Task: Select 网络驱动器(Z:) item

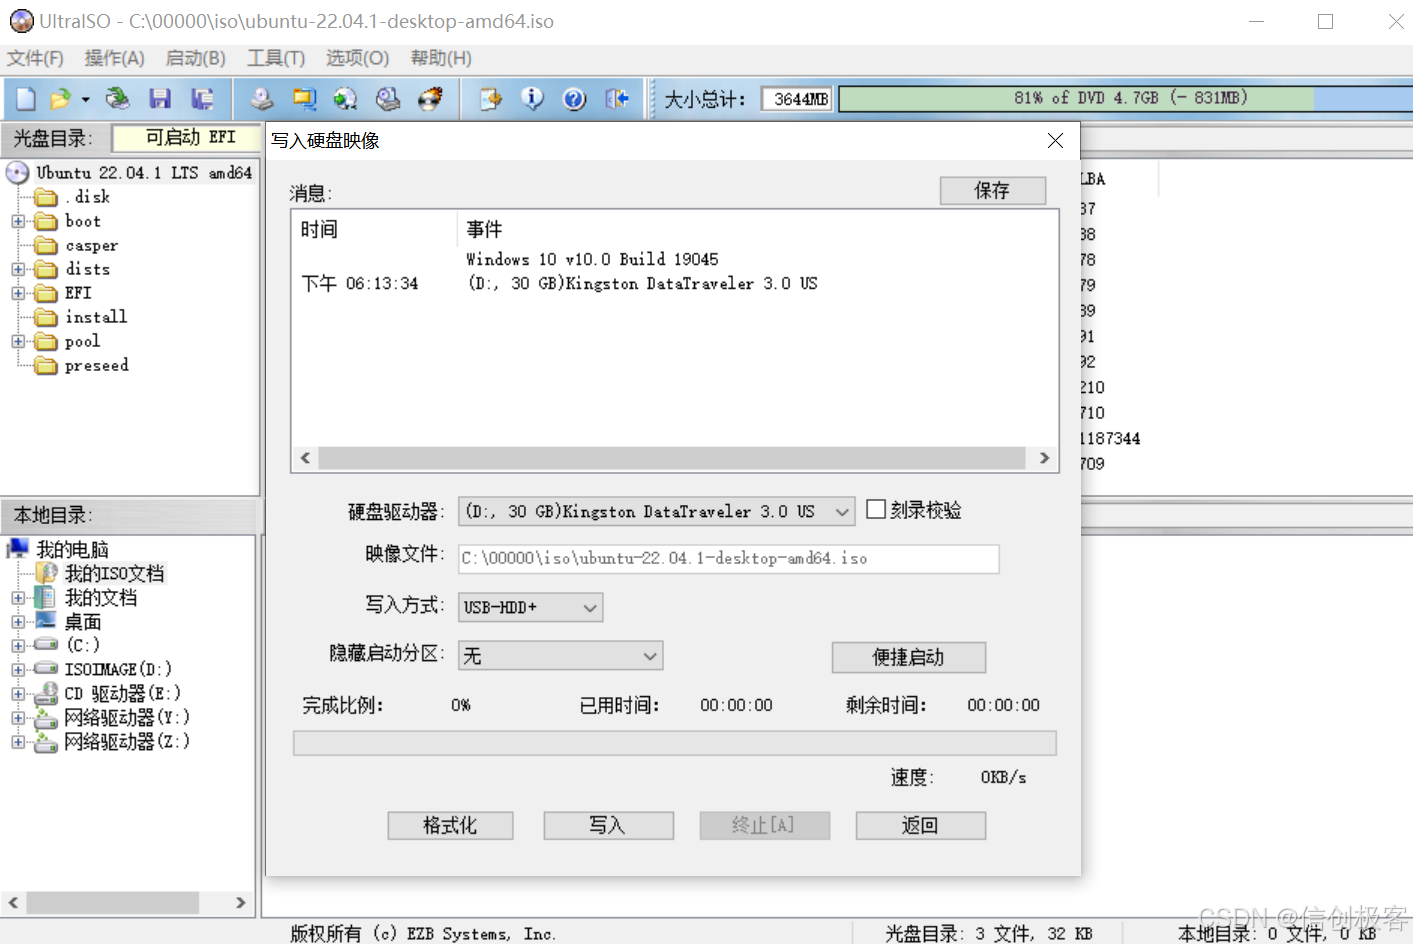Action: click(127, 741)
